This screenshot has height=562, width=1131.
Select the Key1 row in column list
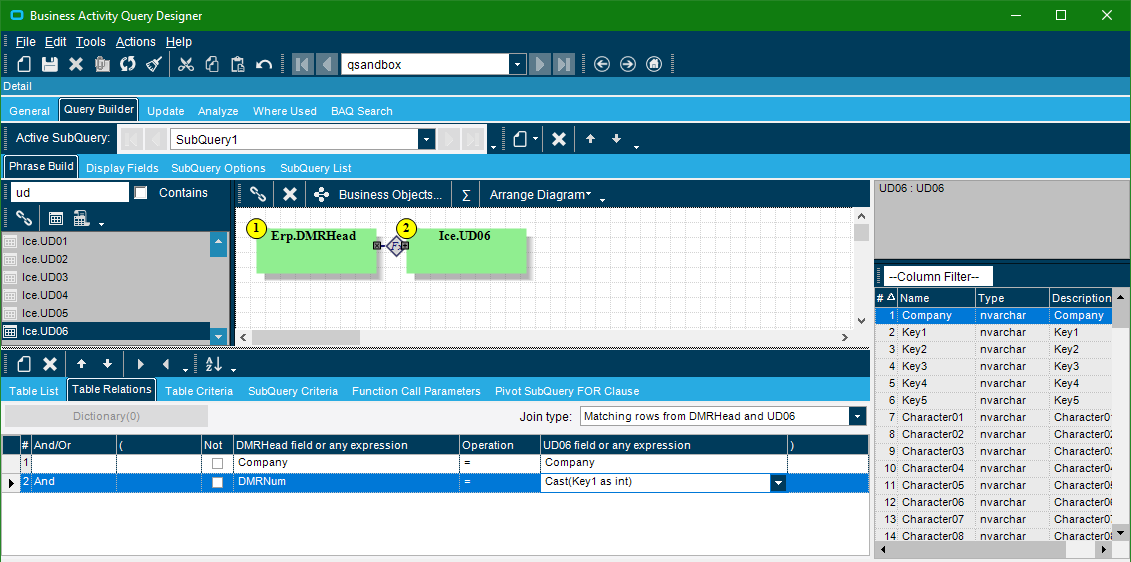pos(993,333)
